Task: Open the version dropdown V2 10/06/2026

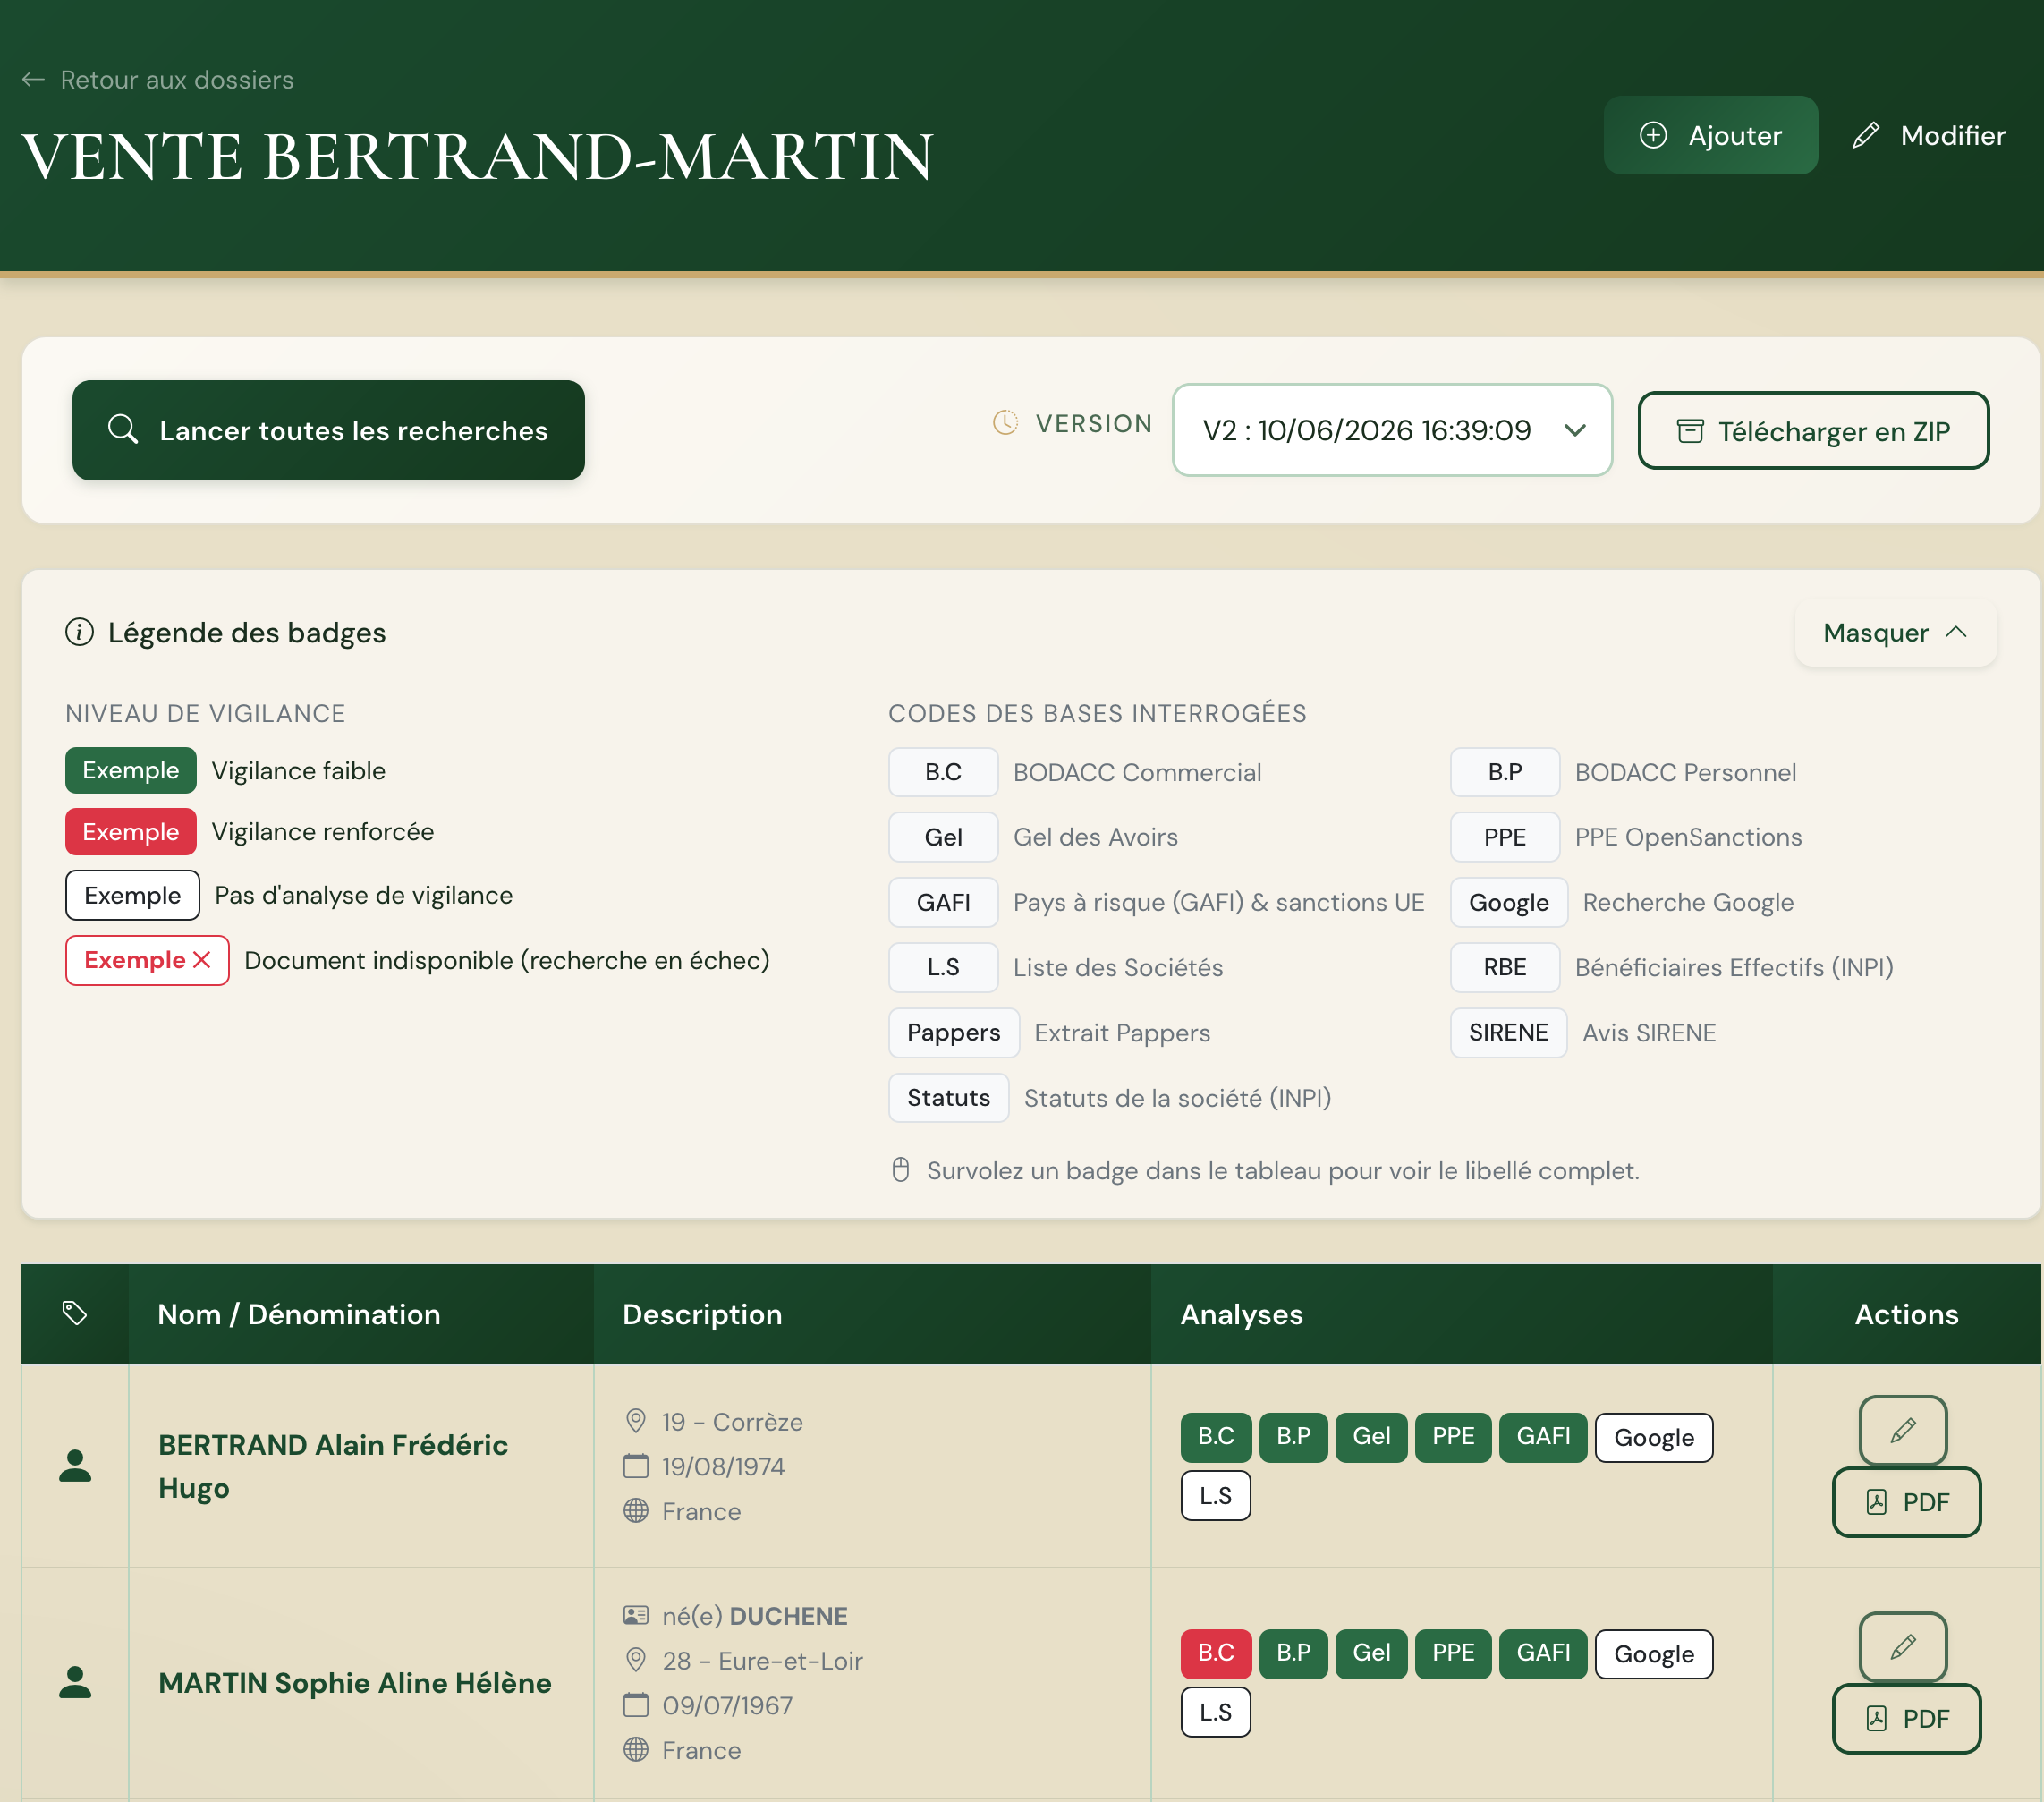Action: click(x=1392, y=430)
